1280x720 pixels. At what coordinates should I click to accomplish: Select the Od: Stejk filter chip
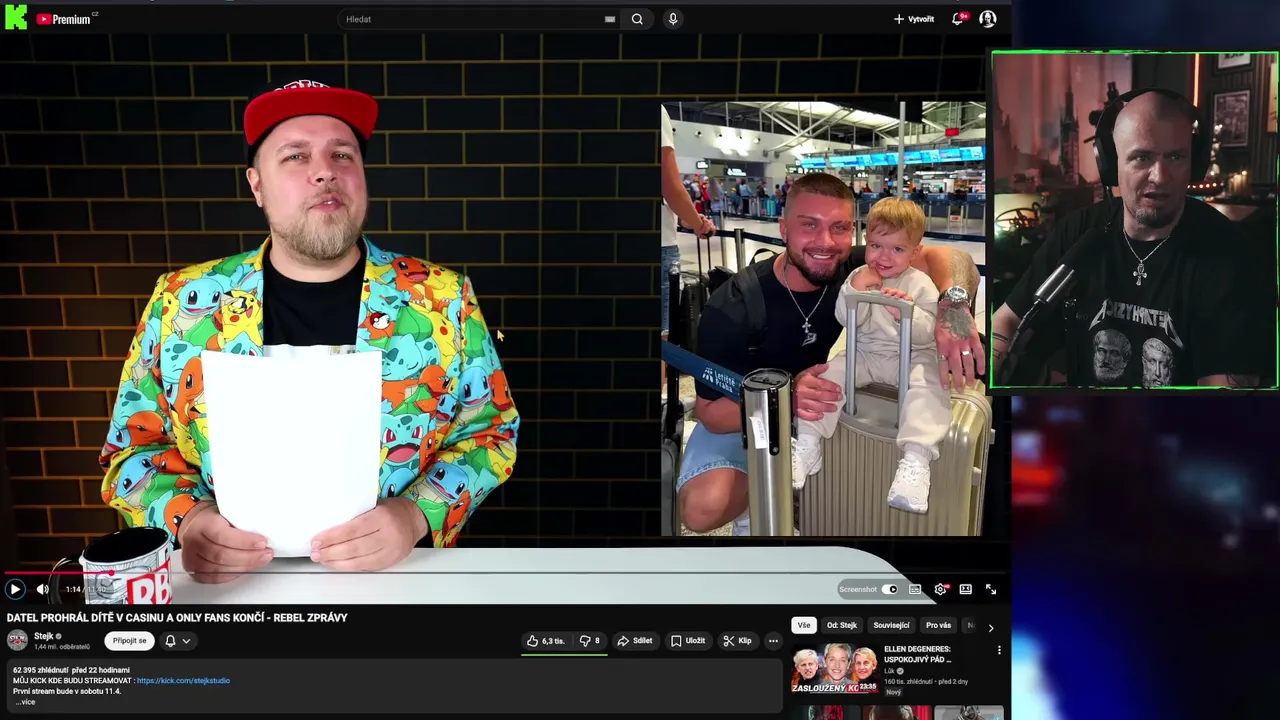pyautogui.click(x=842, y=625)
